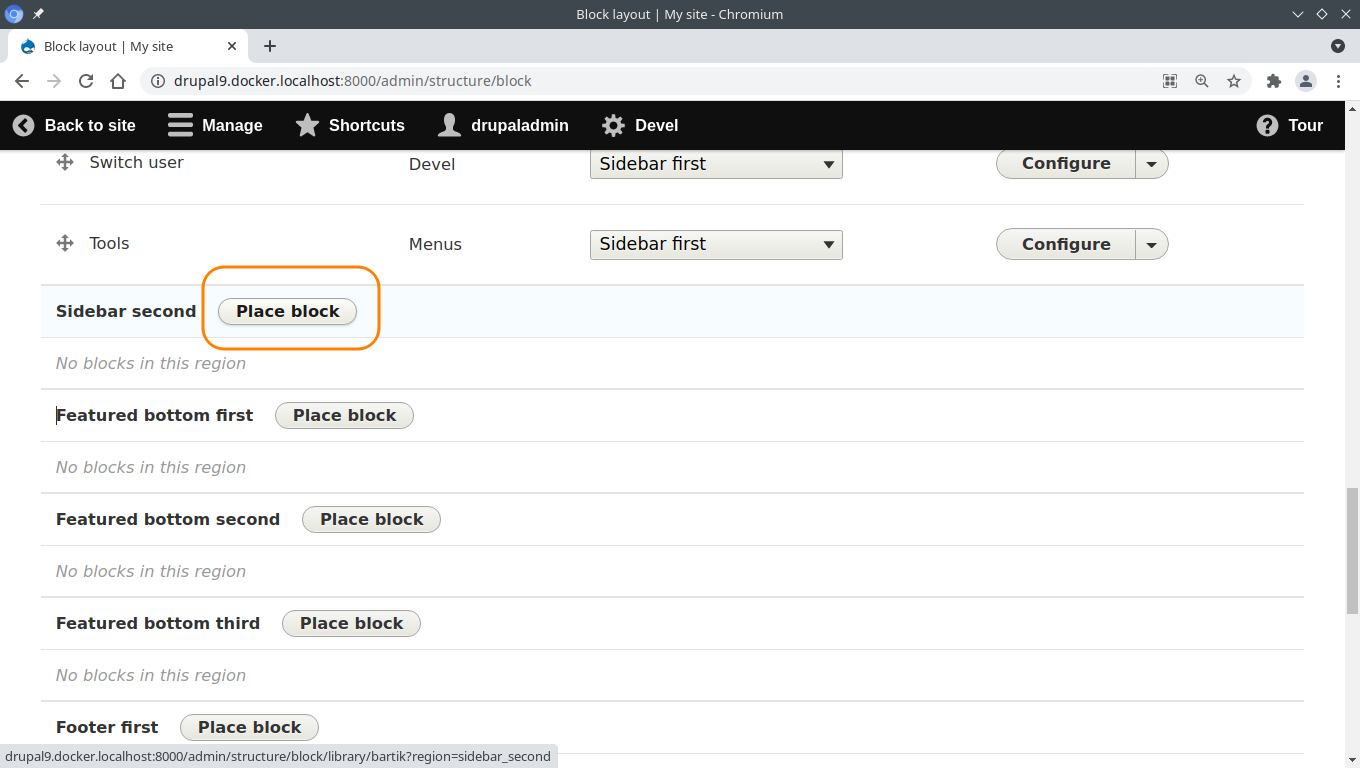Click the drag handle for Switch user block
Screen dimensions: 1360x768
[x=65, y=162]
